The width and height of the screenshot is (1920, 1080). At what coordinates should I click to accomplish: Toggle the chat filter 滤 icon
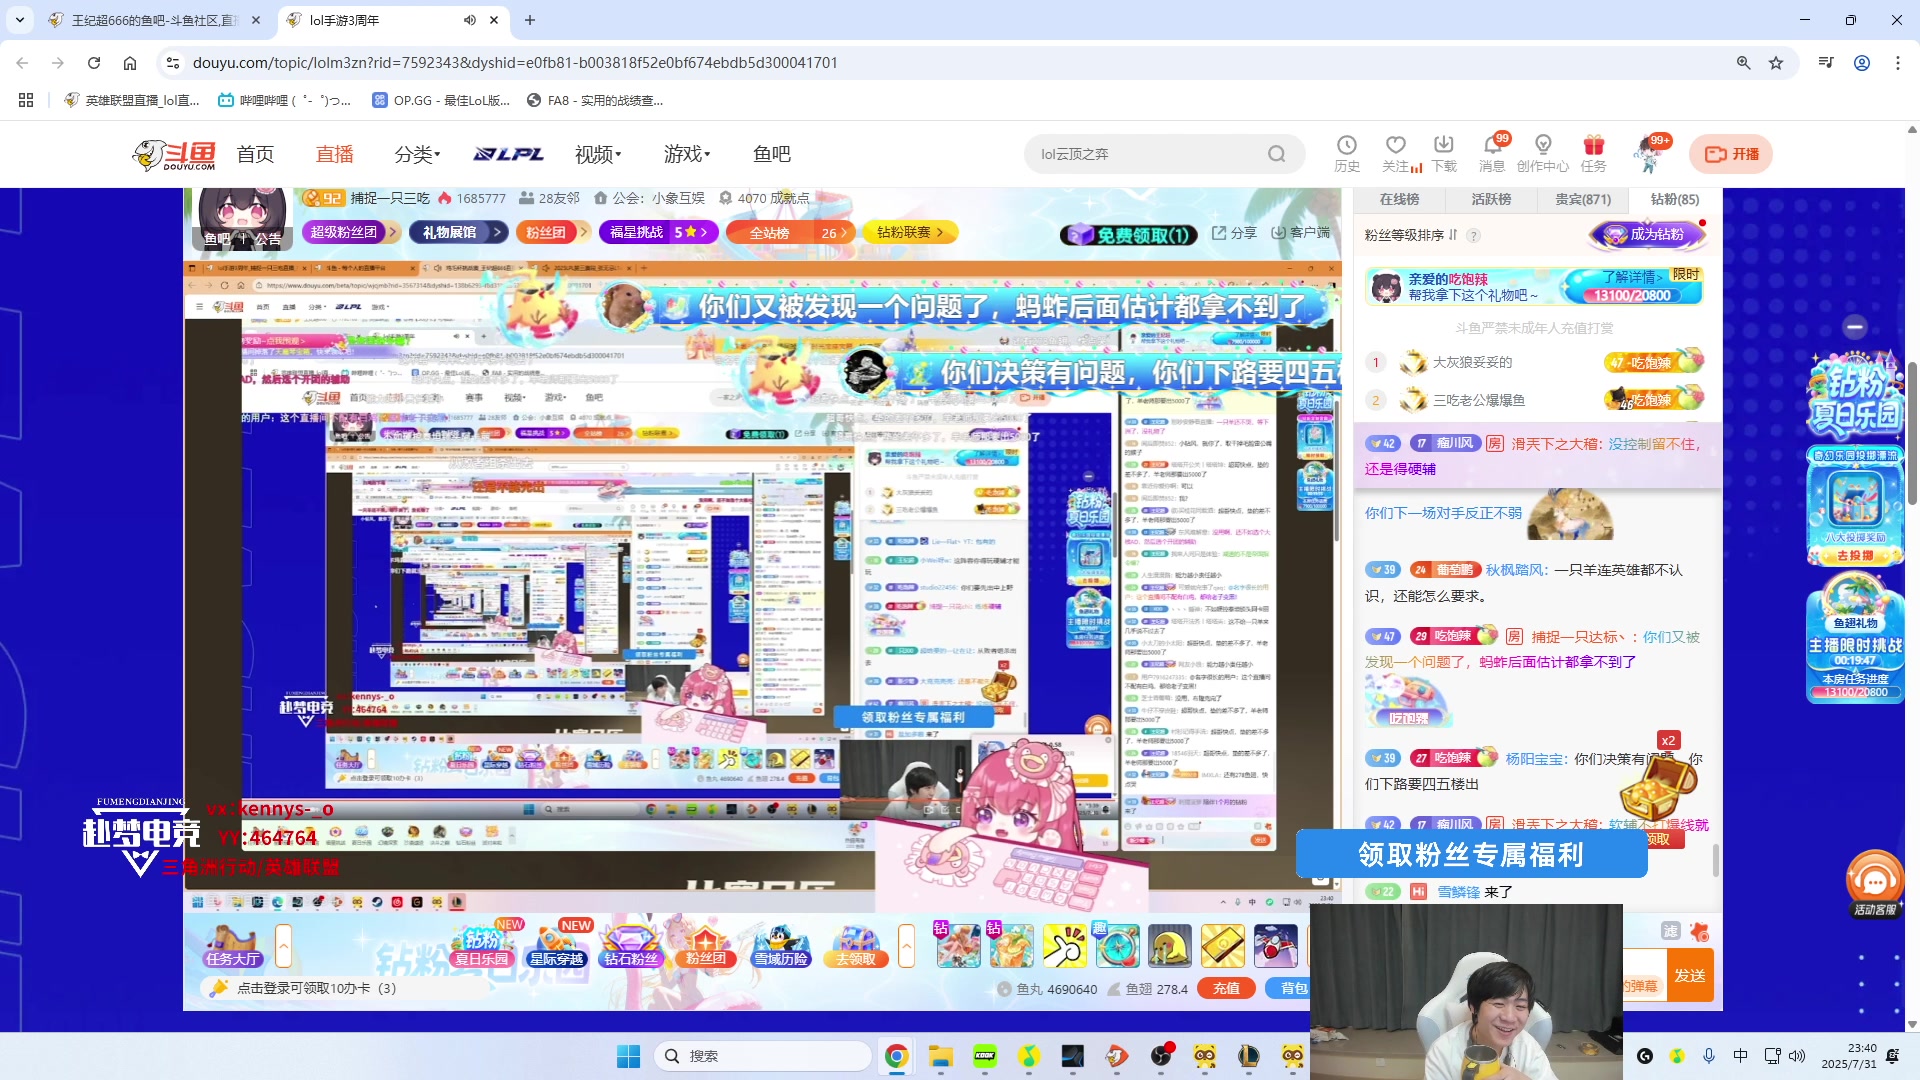tap(1671, 931)
